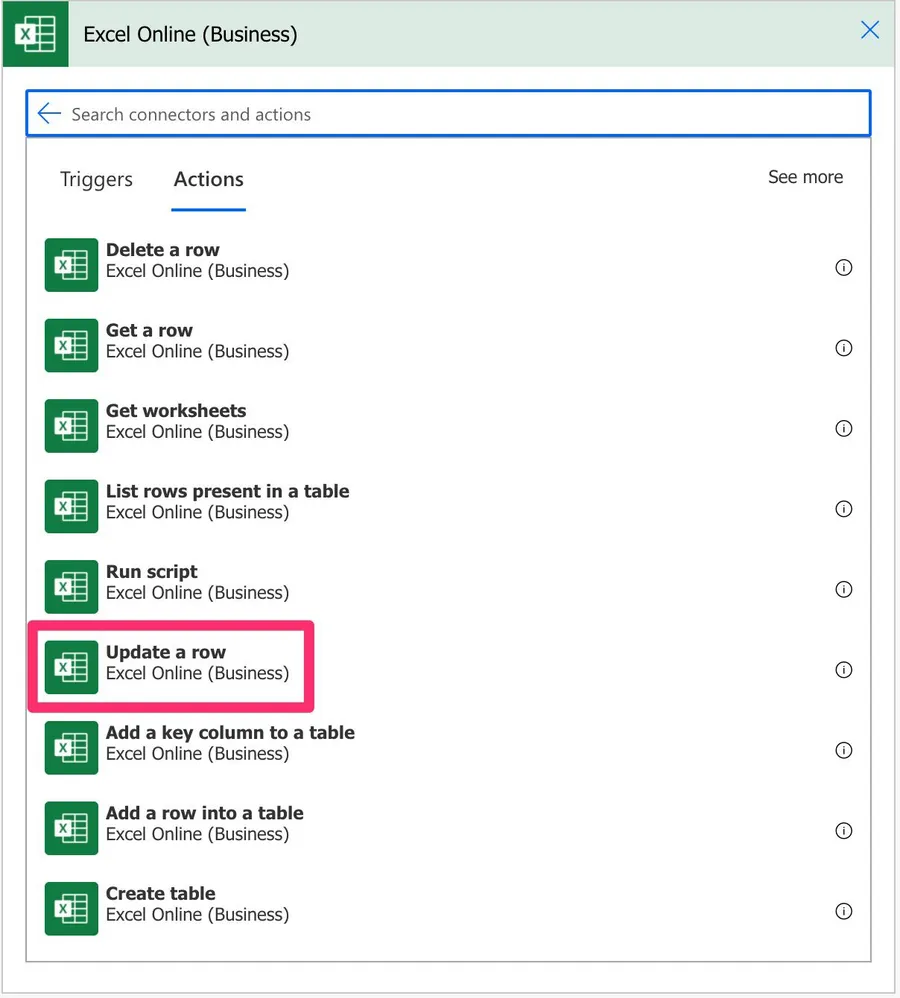
Task: Select the Actions tab
Action: click(x=208, y=180)
